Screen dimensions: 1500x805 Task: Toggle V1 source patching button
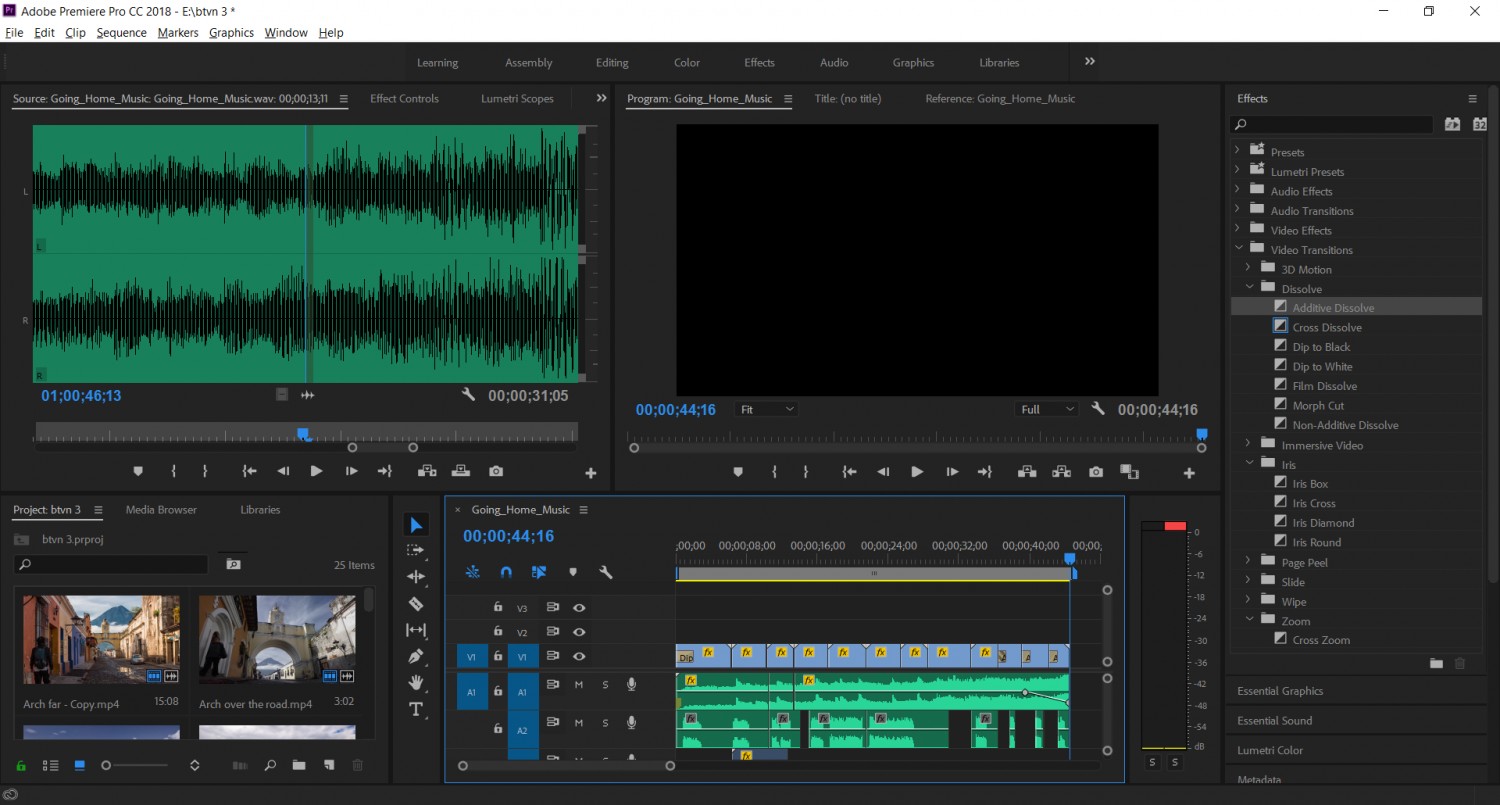click(473, 656)
